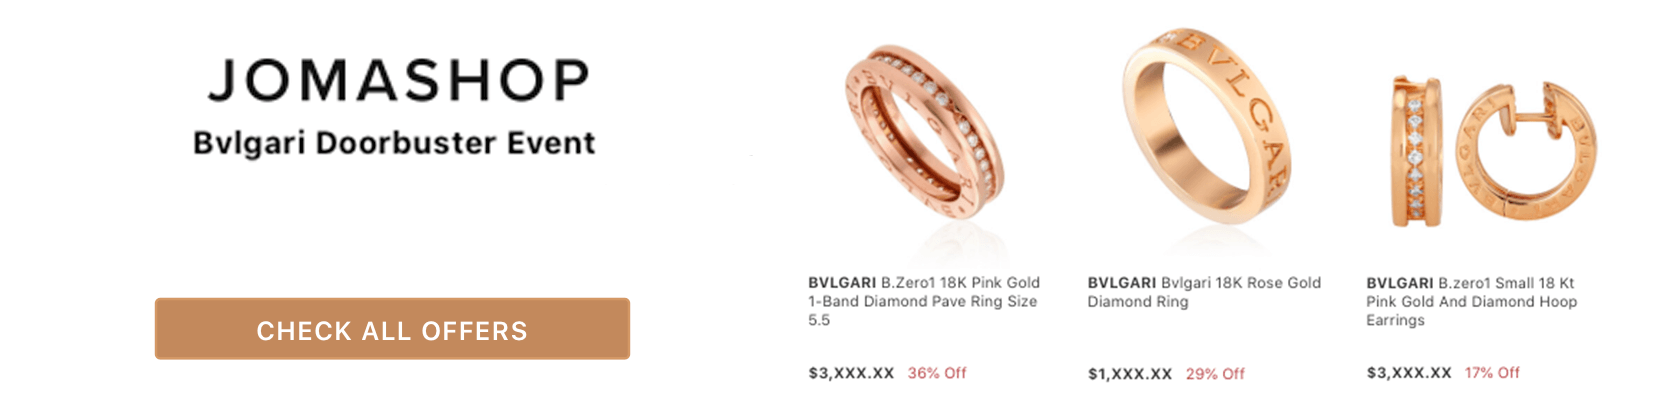Screen dimensions: 1665x418
Task: Open the JOMASHOP logo
Action: point(398,81)
